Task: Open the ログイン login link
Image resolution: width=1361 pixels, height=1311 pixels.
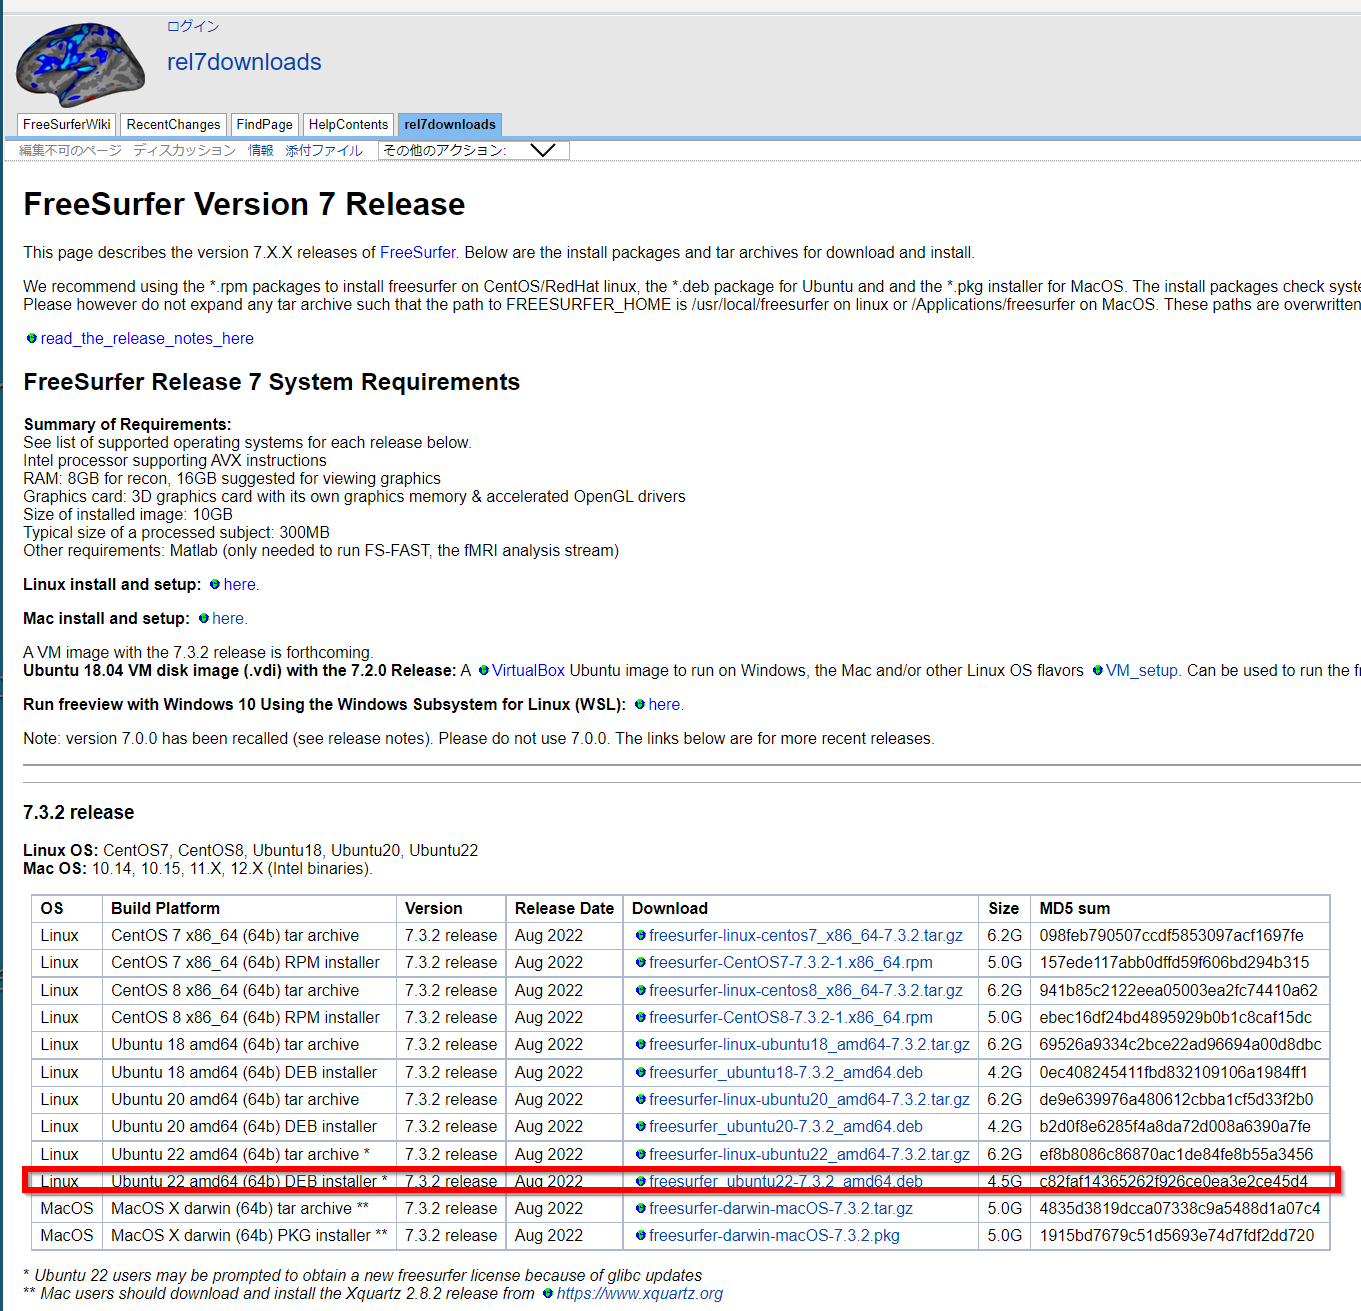Action: tap(193, 26)
